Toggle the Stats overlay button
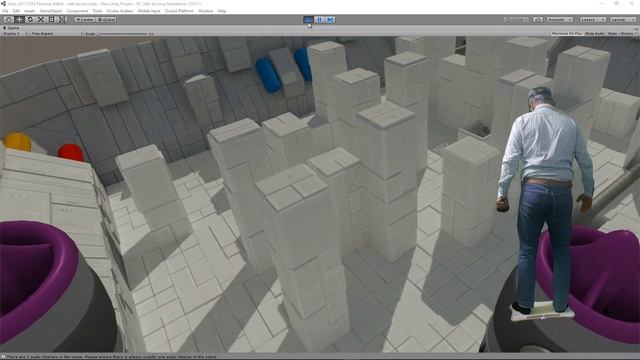This screenshot has height=360, width=640. click(x=612, y=33)
